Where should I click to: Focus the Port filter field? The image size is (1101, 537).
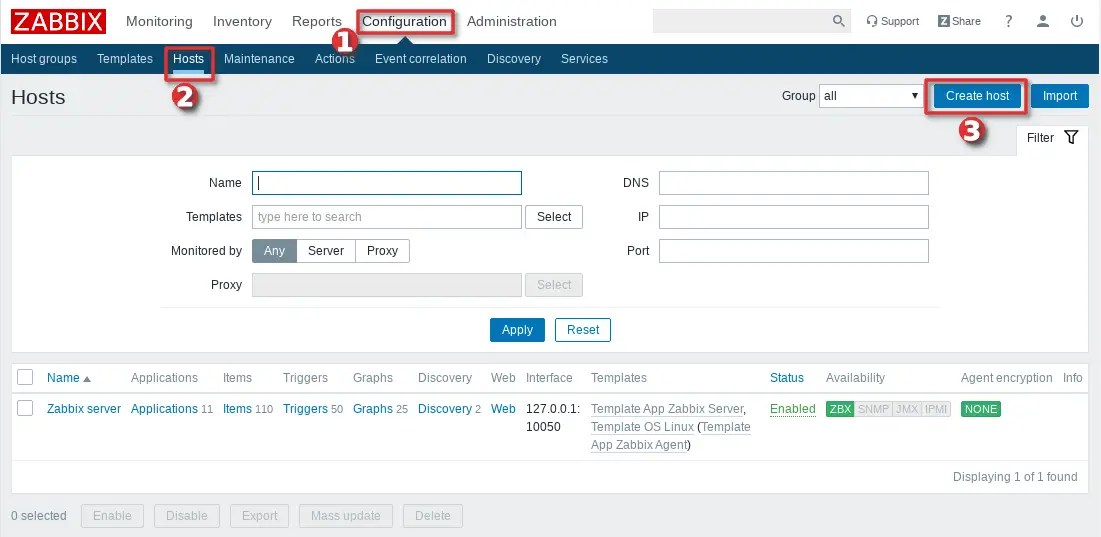(x=793, y=251)
